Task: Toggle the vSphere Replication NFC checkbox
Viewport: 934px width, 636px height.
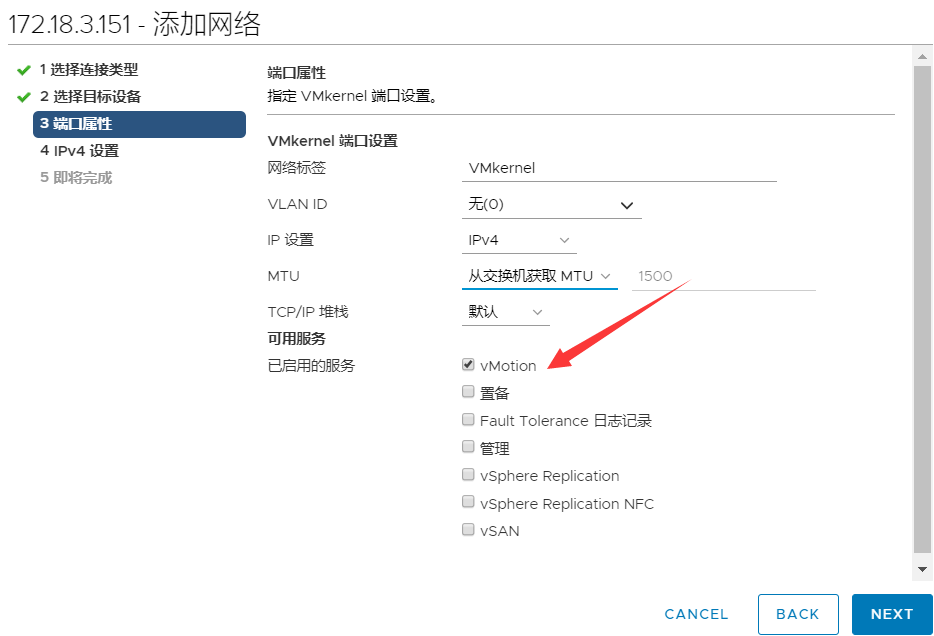Action: [x=468, y=502]
